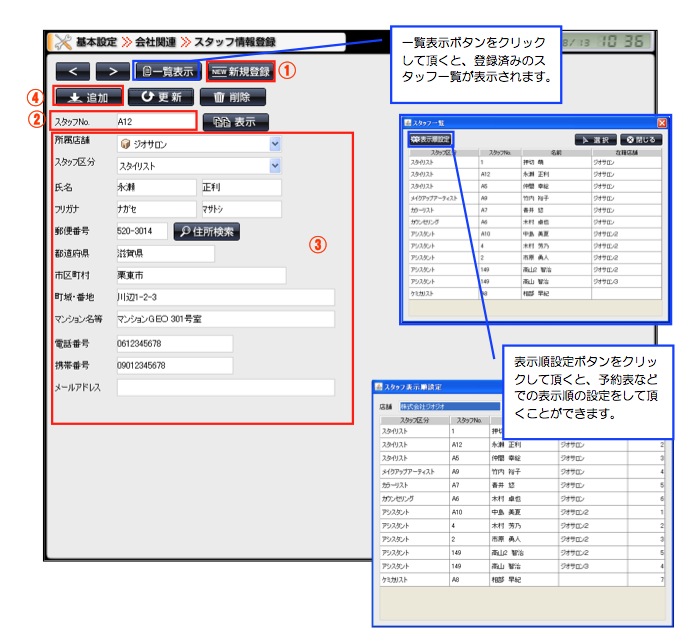This screenshot has width=689, height=643.
Task: Focus the メールアドレス text field
Action: 224,387
